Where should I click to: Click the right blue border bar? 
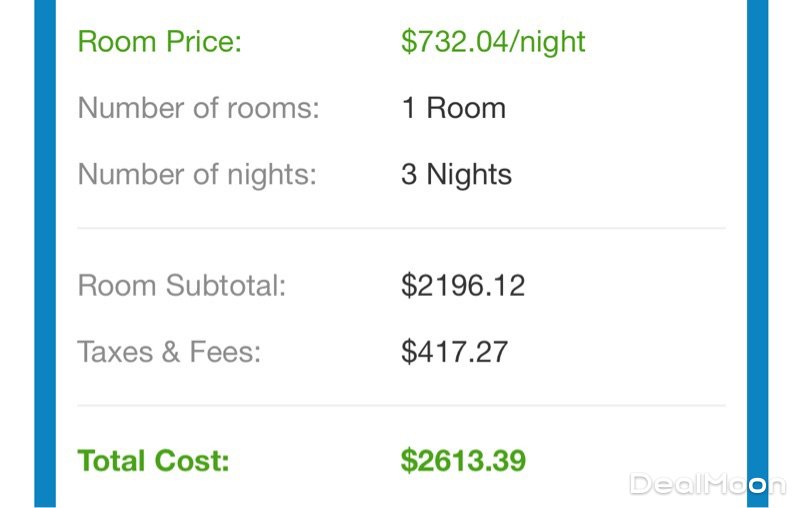[x=757, y=250]
